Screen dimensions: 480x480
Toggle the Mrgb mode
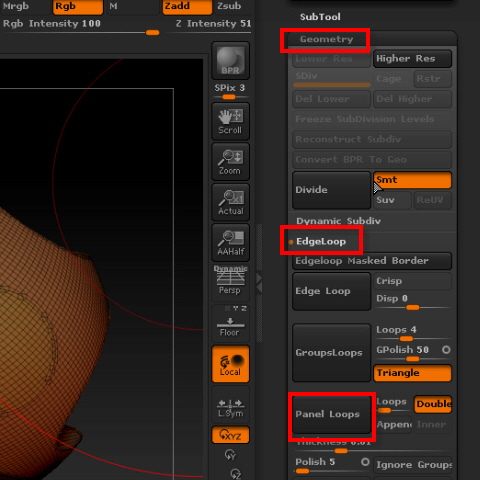[25, 7]
